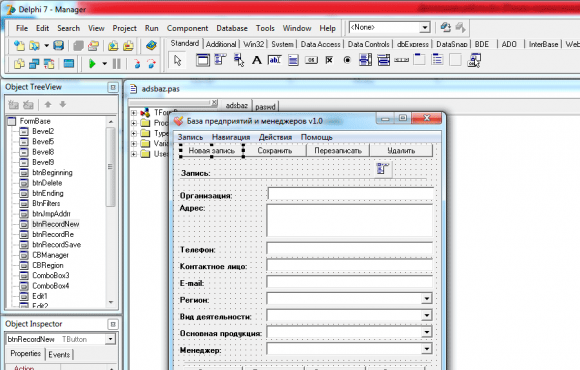
Task: Switch to the Events tab in Object Inspector
Action: pos(59,354)
